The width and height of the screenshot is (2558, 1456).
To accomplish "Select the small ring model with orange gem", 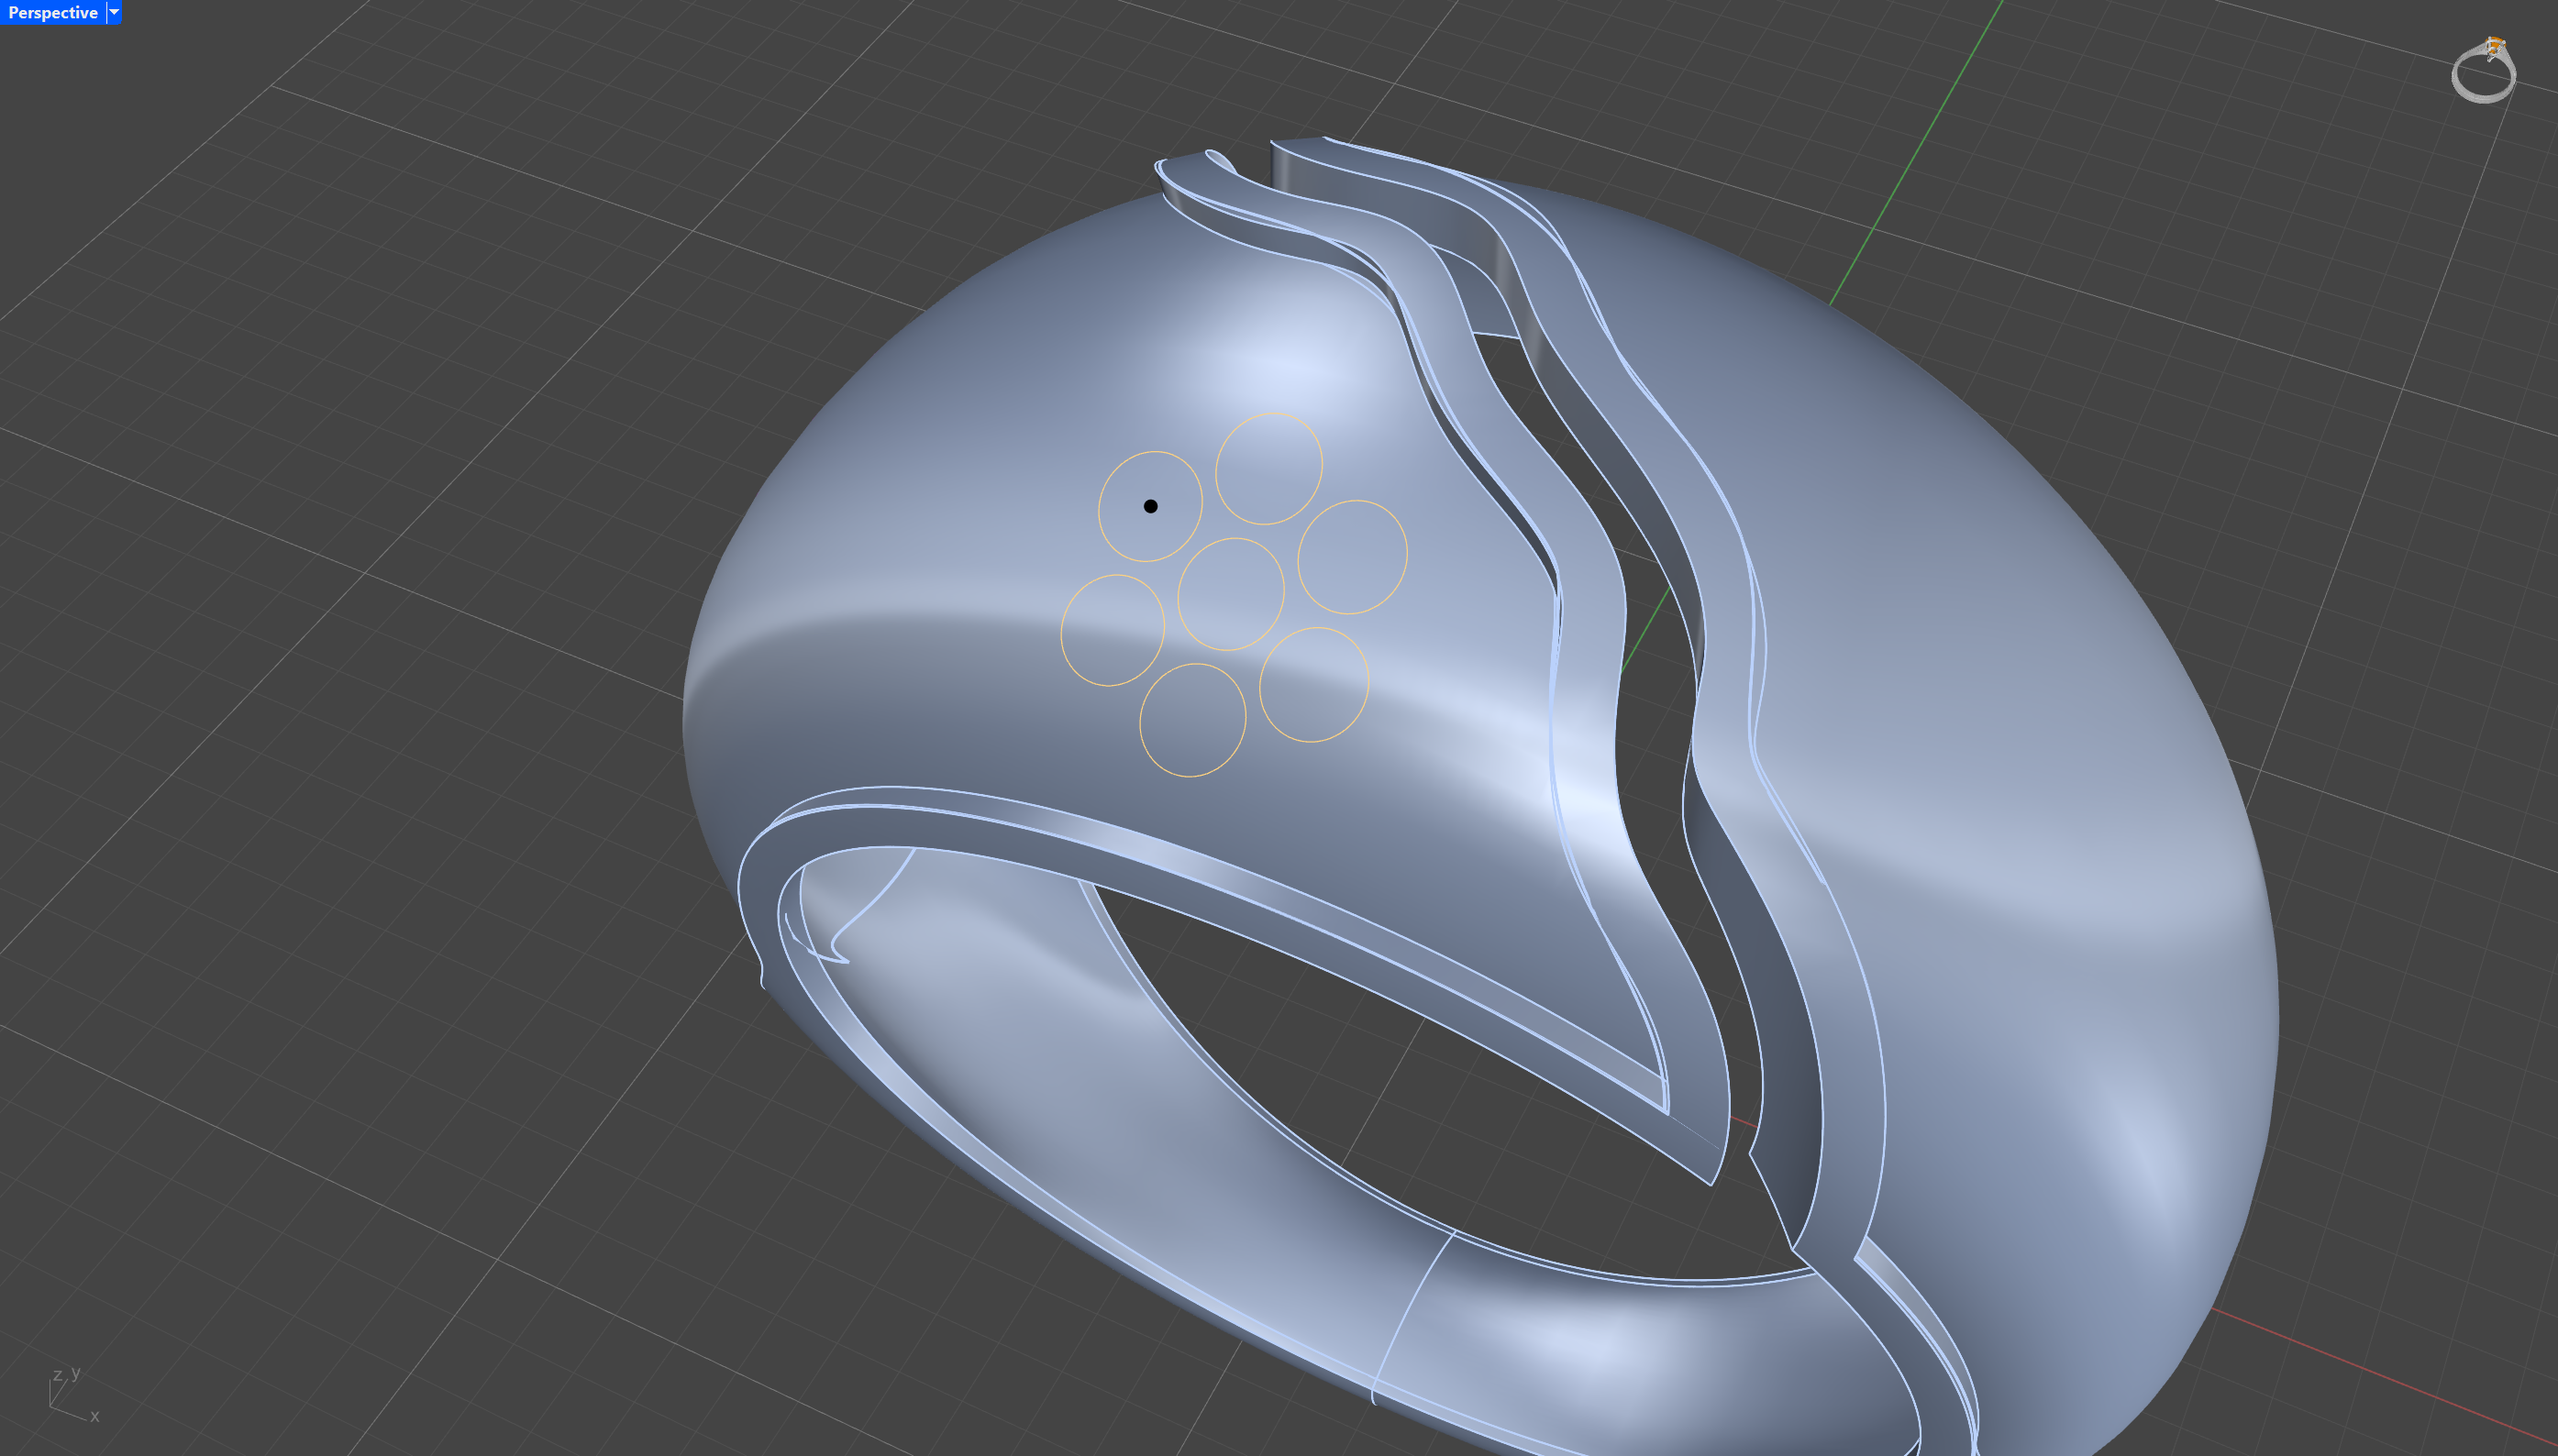I will click(x=2484, y=70).
